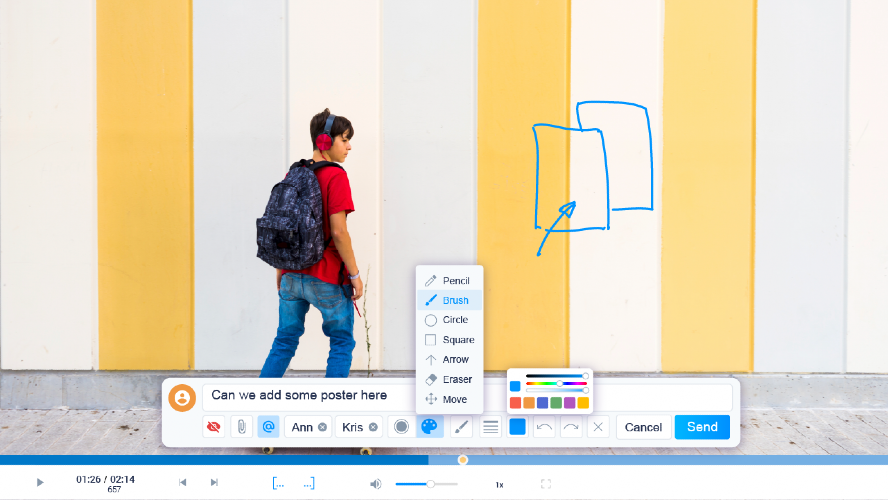
Task: Click the Ann mention chip
Action: pos(308,427)
